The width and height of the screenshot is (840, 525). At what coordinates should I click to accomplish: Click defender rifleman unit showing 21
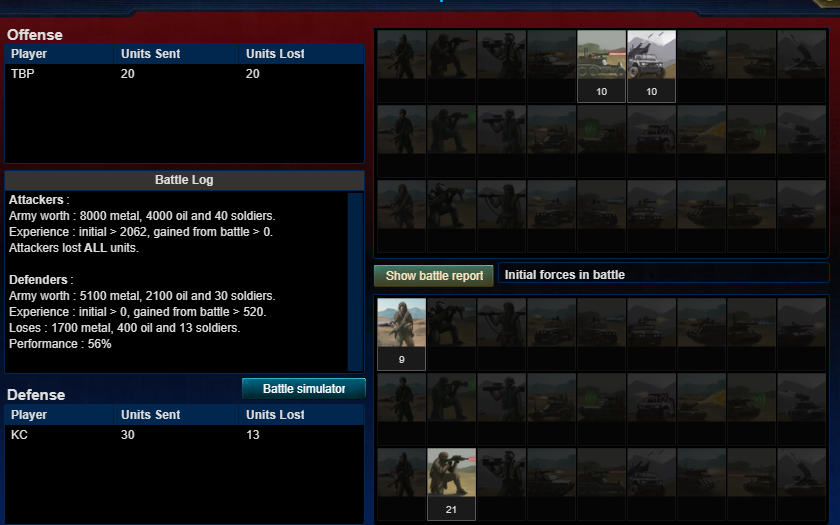[x=451, y=484]
